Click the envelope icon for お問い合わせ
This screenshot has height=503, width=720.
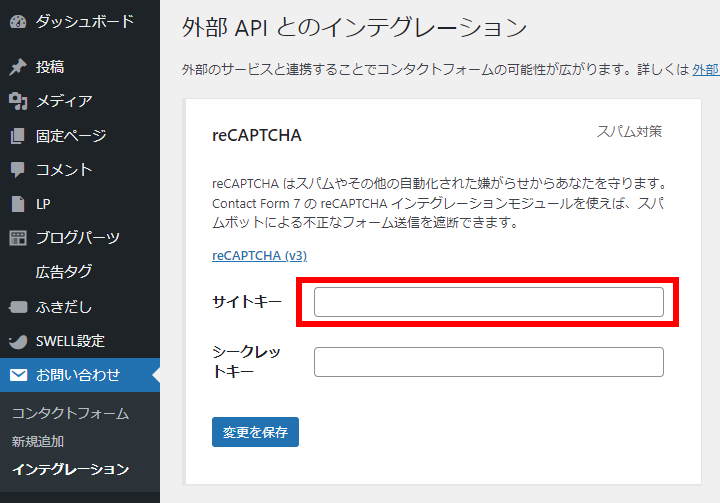(x=18, y=375)
